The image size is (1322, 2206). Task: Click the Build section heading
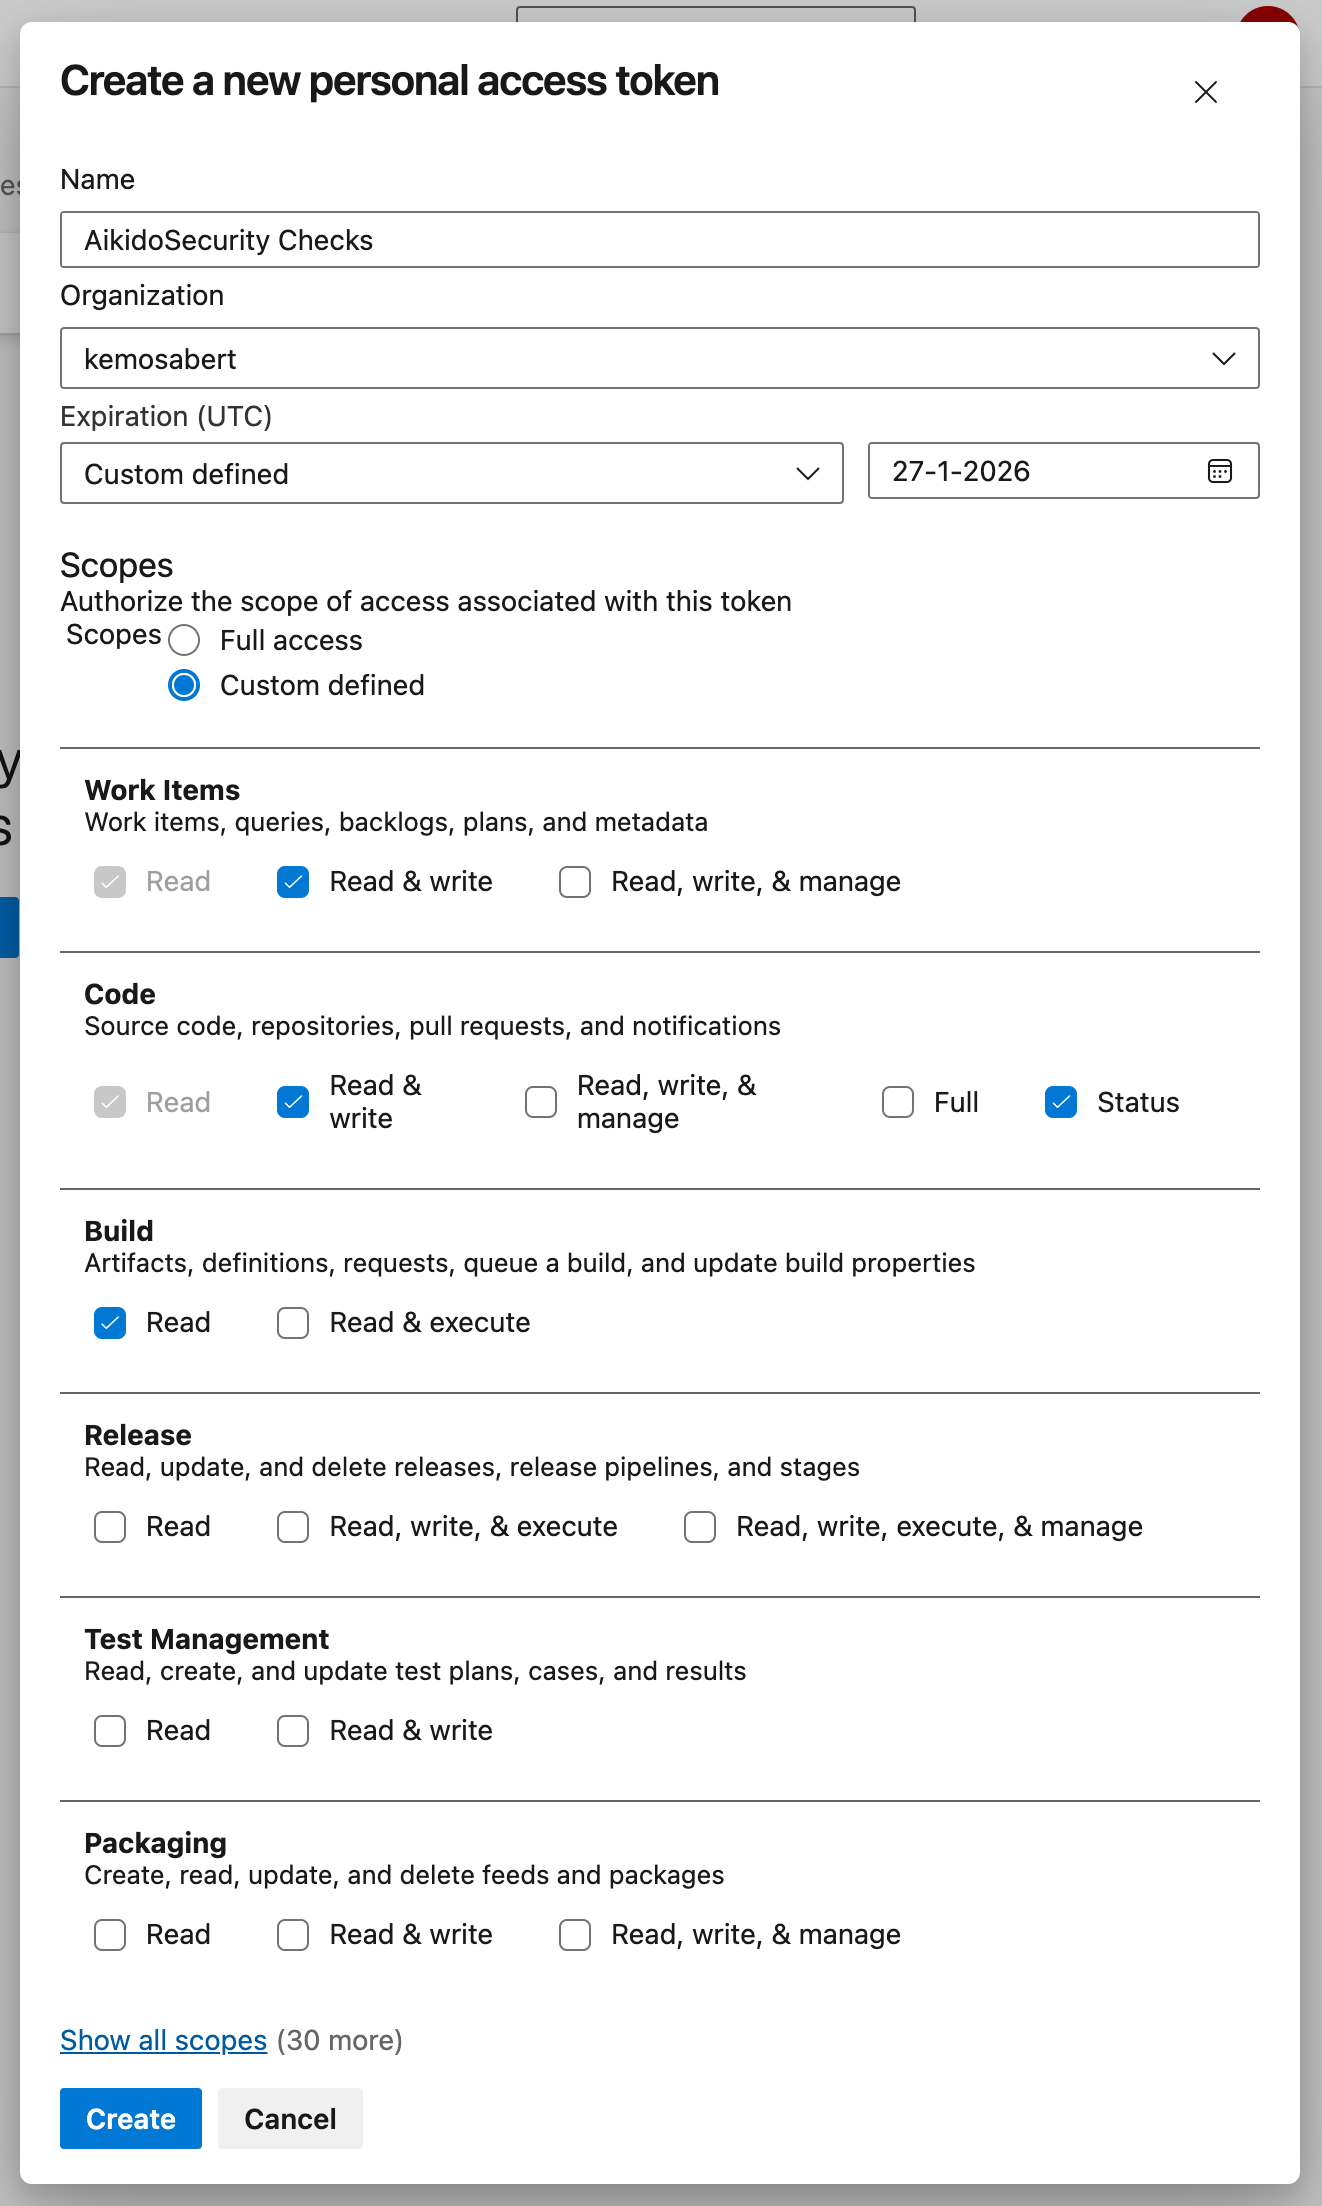119,1231
